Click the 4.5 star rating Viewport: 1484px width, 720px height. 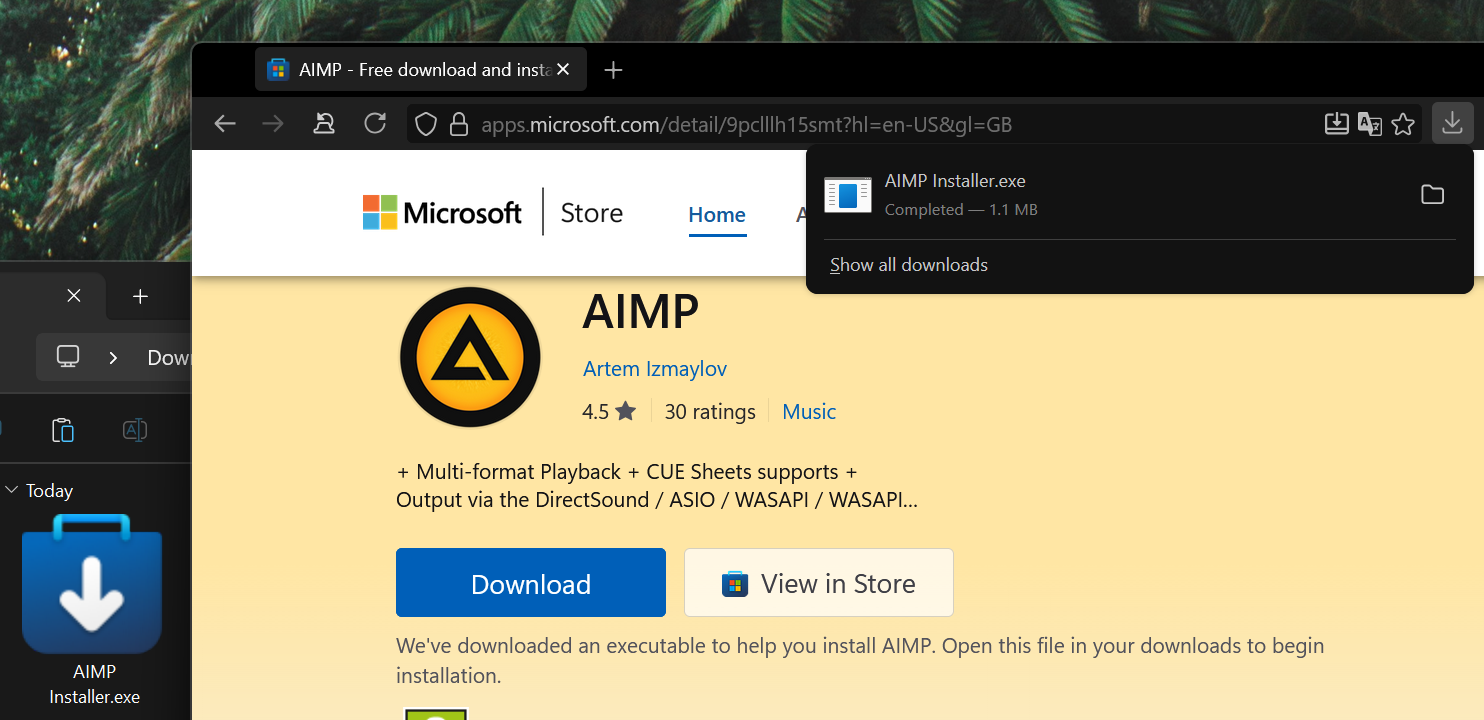[x=609, y=412]
